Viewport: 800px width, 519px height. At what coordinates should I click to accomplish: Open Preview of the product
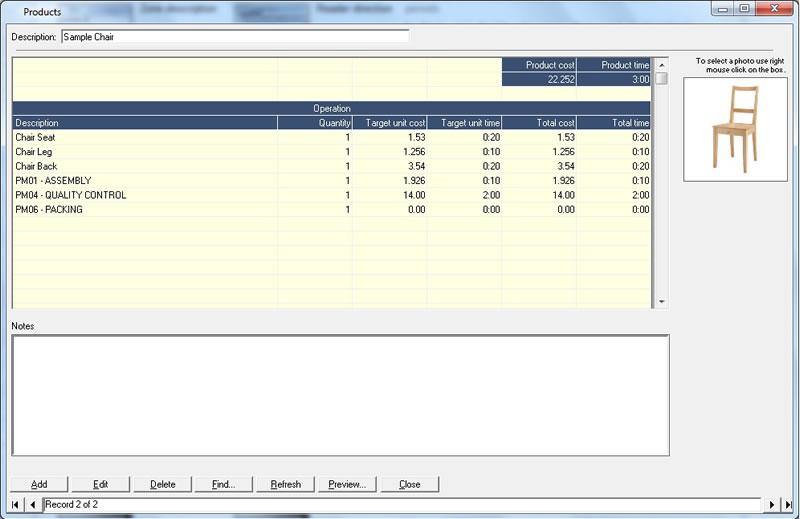click(x=347, y=484)
